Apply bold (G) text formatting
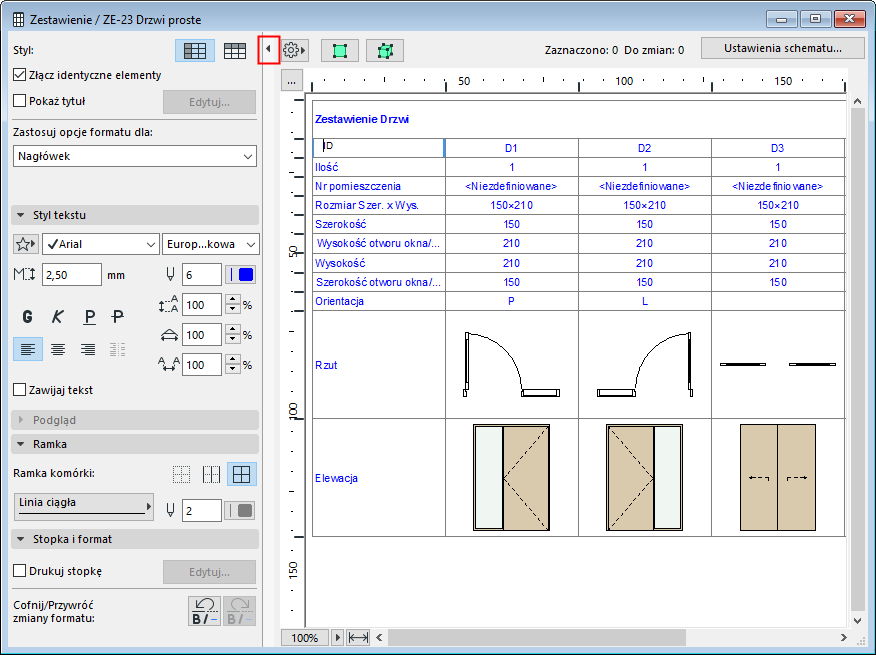 click(27, 317)
